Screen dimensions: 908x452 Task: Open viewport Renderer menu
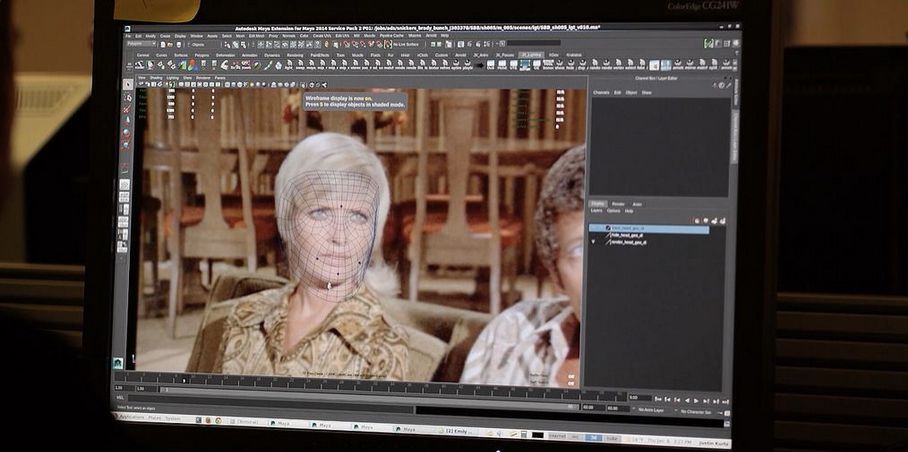203,78
